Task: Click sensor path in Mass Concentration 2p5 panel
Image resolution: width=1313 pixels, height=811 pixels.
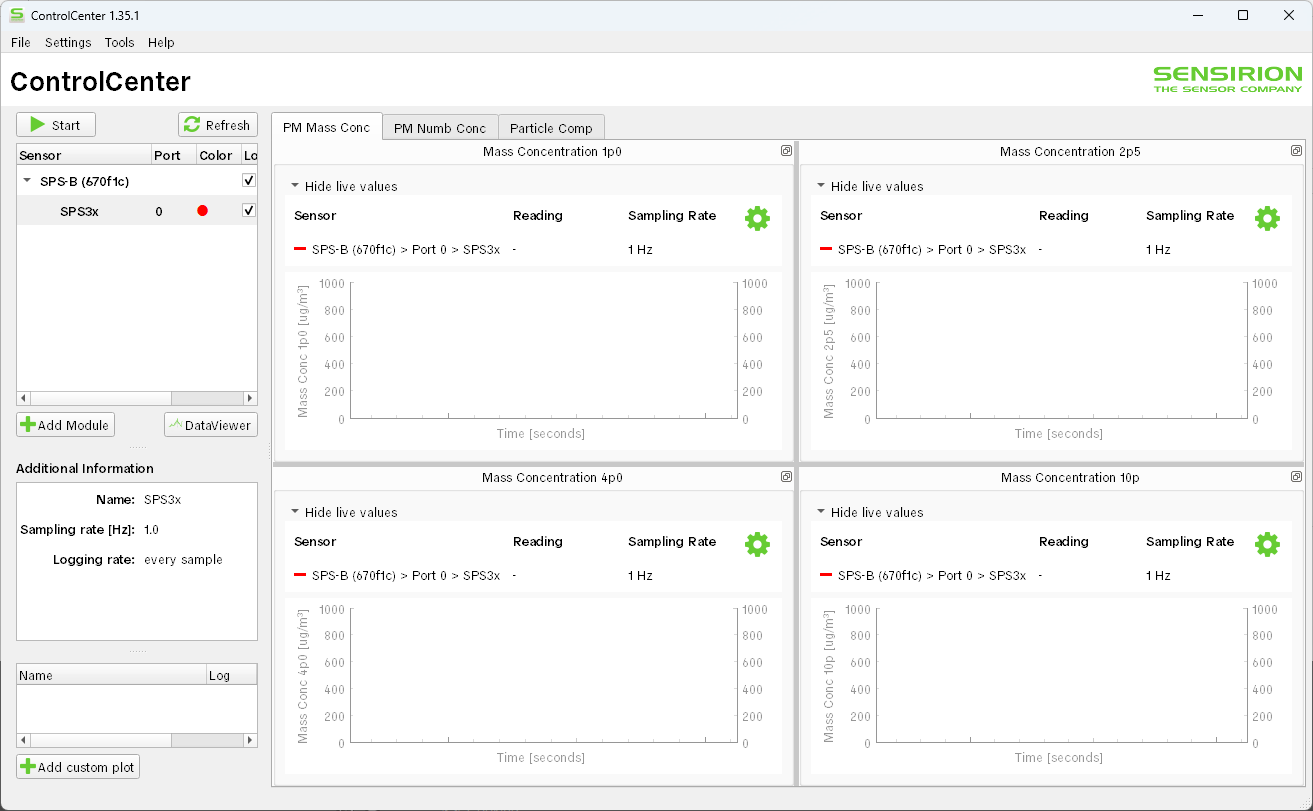Action: point(932,249)
